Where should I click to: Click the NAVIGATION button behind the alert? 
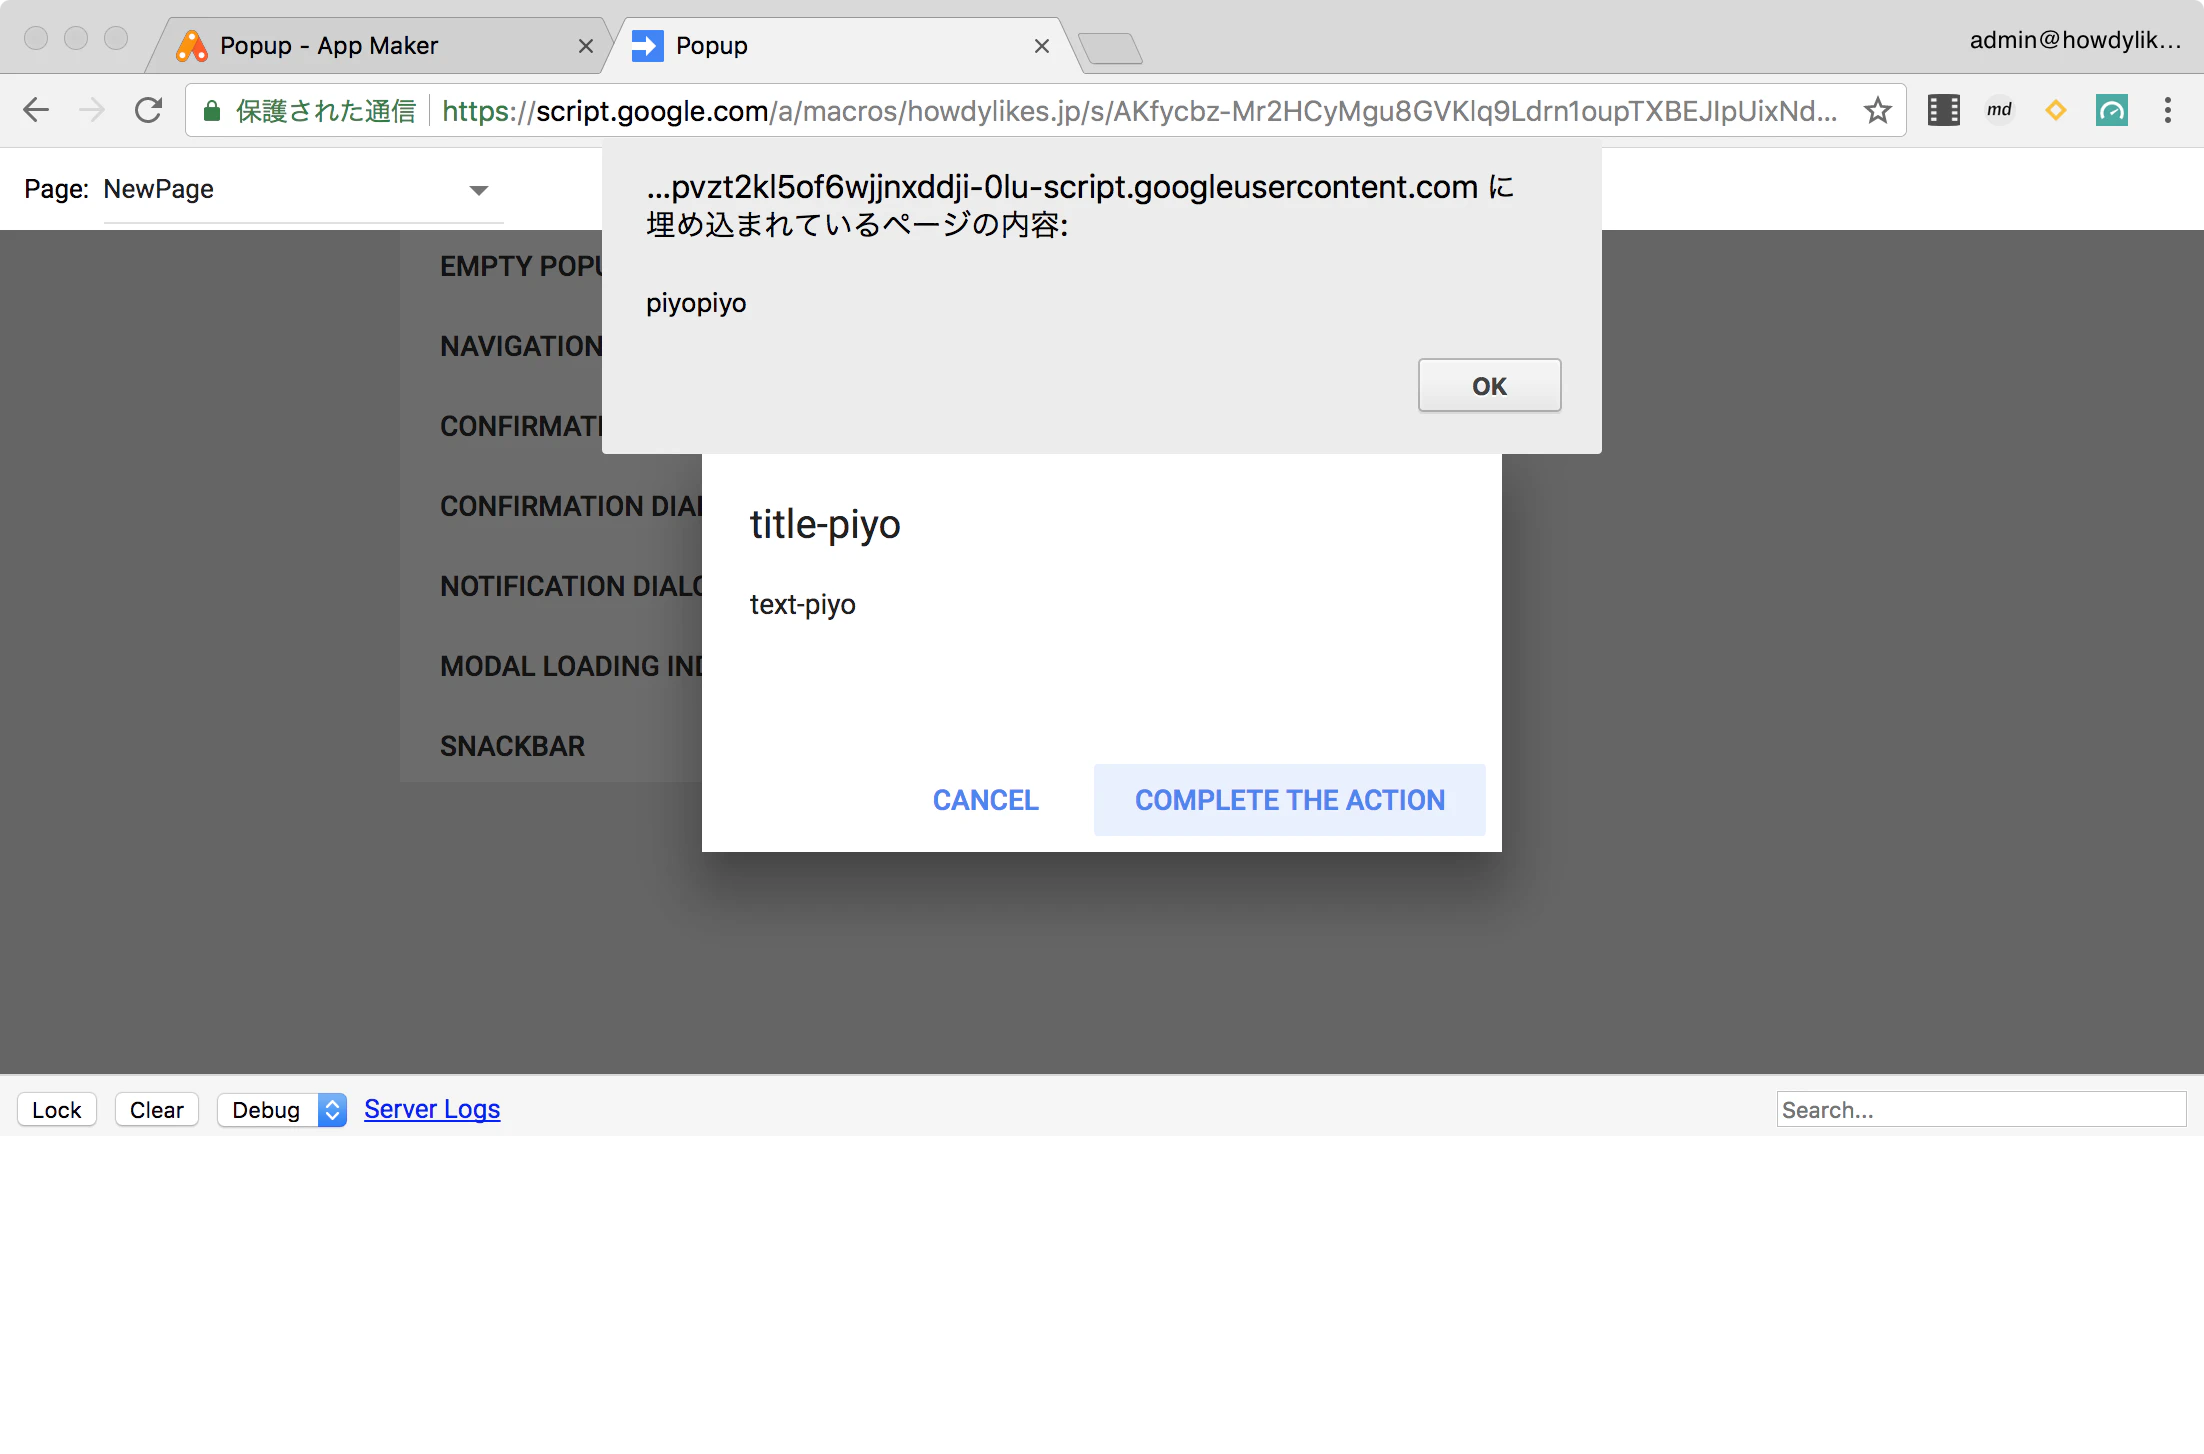tap(520, 346)
